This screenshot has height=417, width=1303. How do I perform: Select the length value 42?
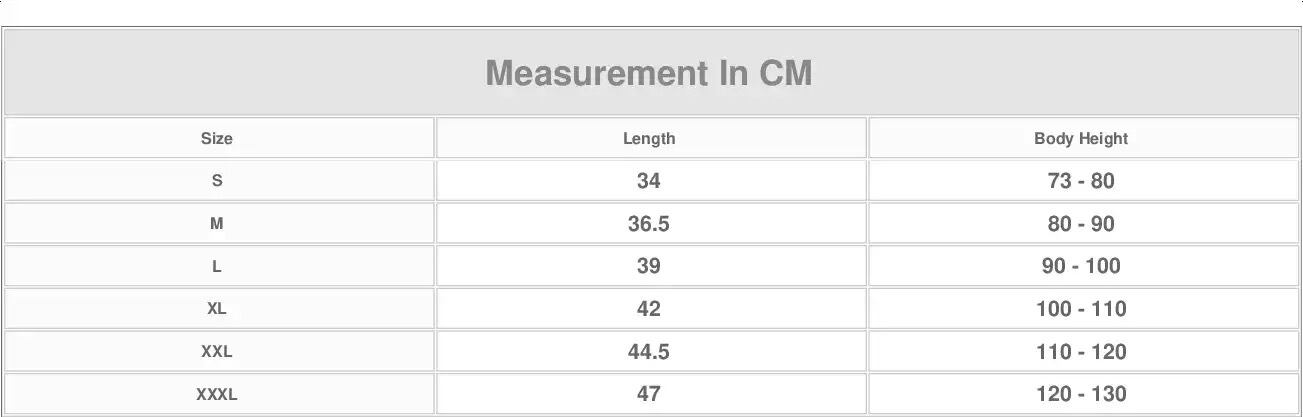tap(649, 309)
